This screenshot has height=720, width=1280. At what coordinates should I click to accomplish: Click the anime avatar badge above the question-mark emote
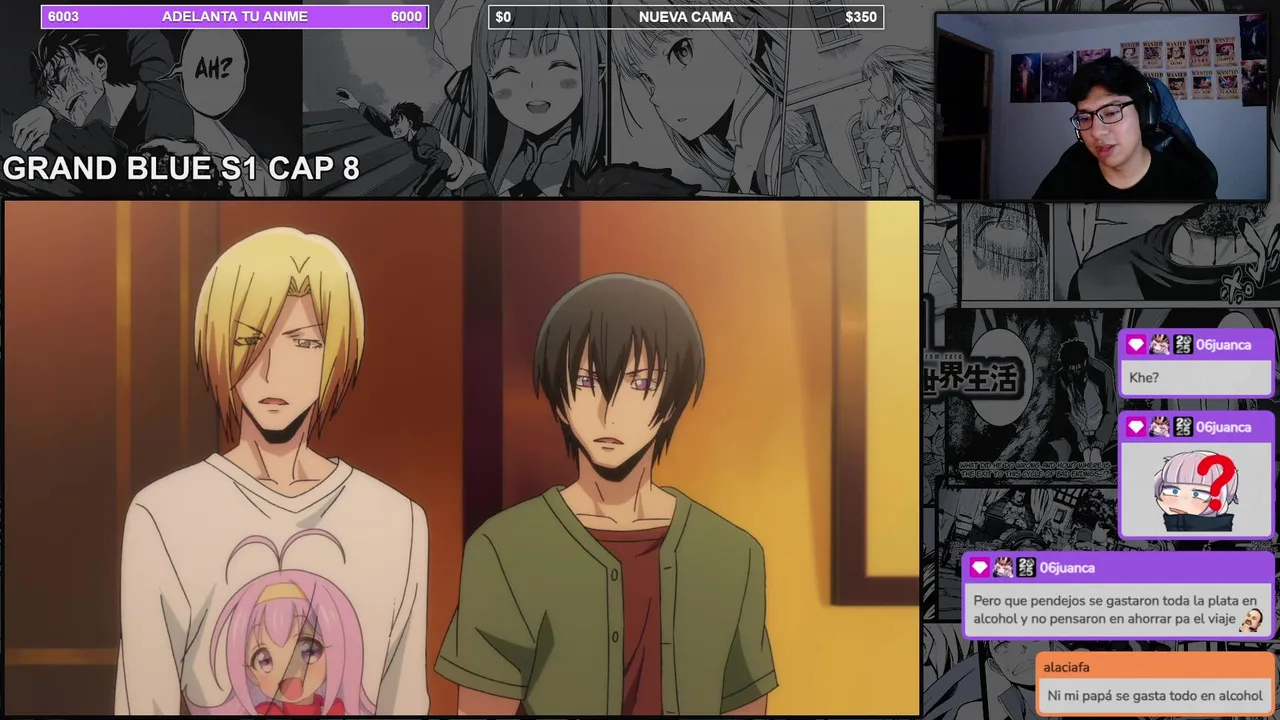pyautogui.click(x=1159, y=427)
